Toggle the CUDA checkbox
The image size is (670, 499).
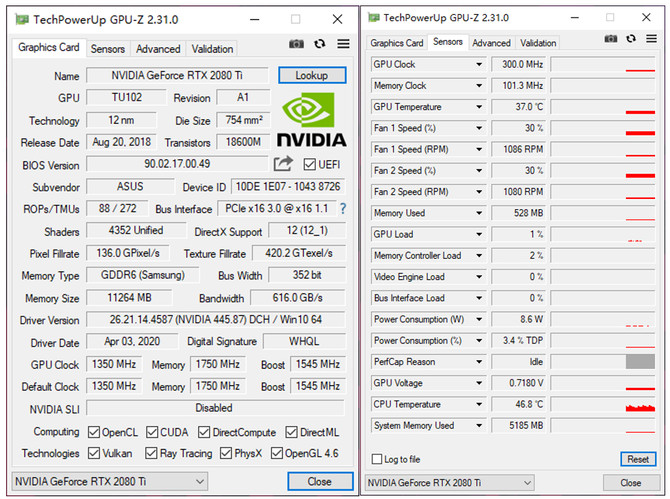153,432
